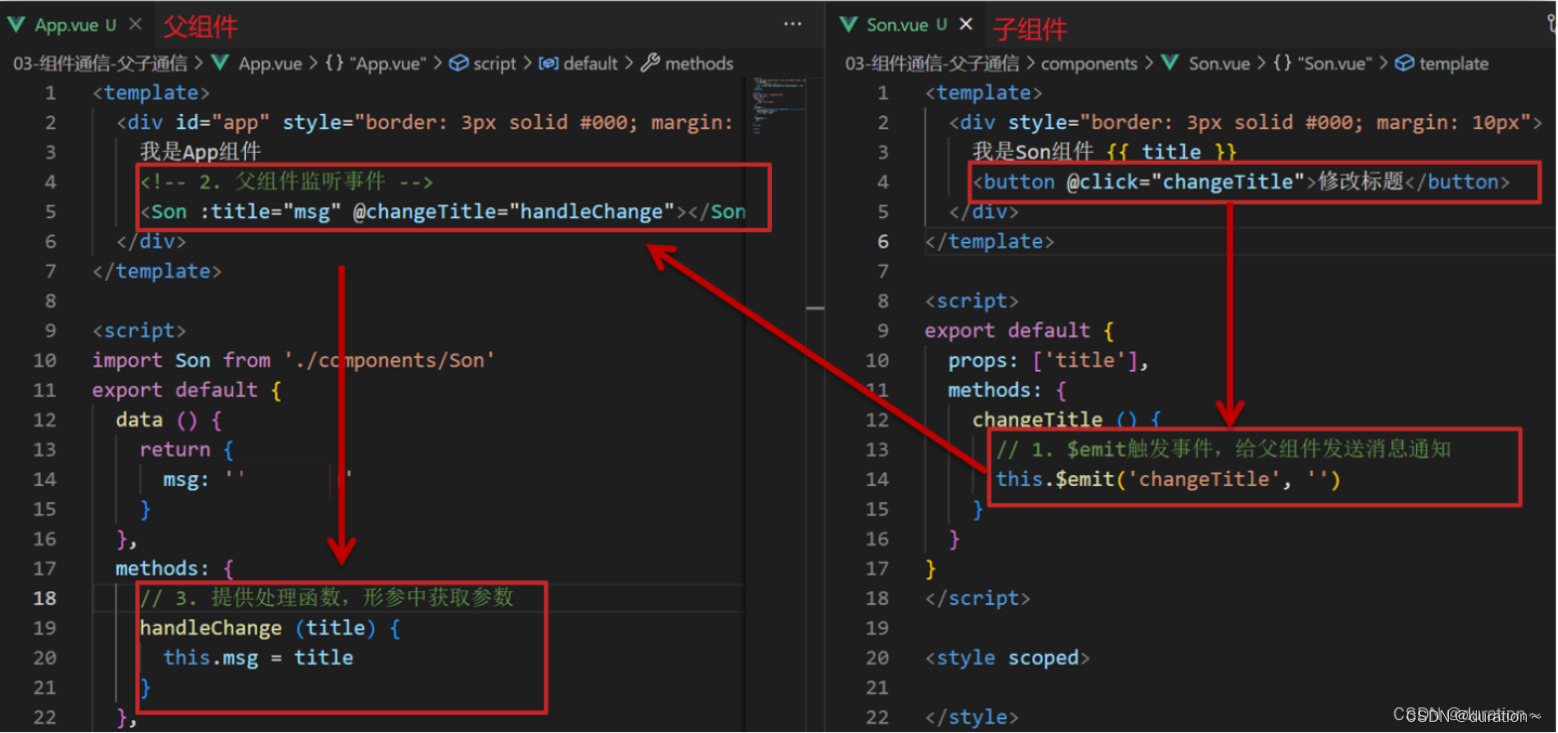Click comment 3. 提供处理函数，形参中获取参数
The image size is (1558, 733).
(x=326, y=598)
